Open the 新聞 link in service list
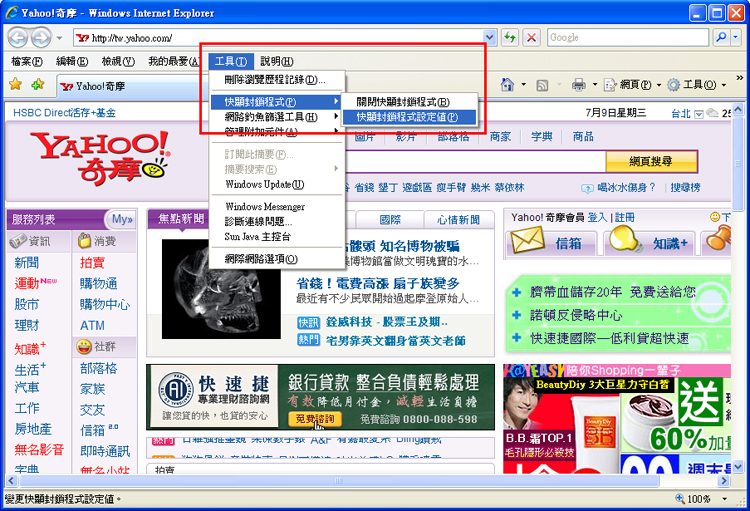Viewport: 750px width, 511px height. coord(27,262)
